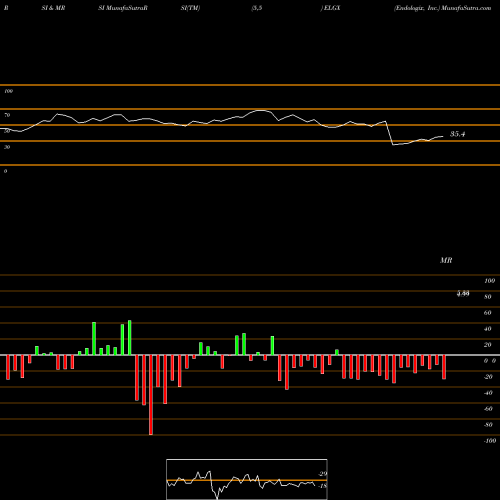Click the last red bar of MR histogram
The width and height of the screenshot is (500, 500).
[444, 367]
